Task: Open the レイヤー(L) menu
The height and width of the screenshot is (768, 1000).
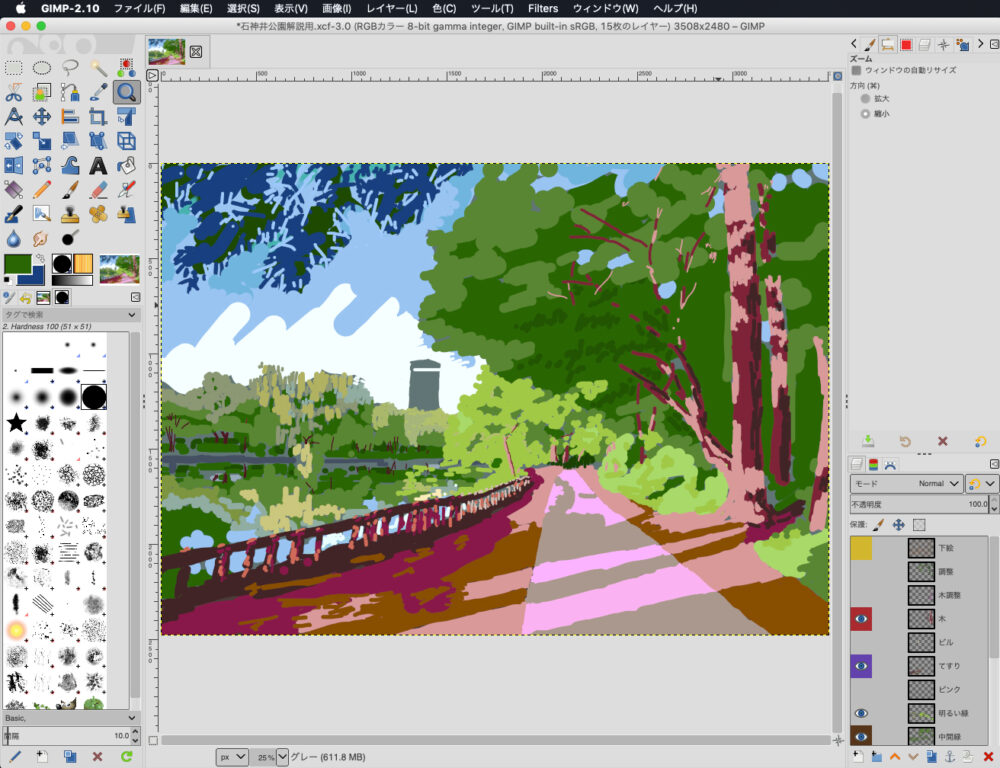Action: click(391, 8)
